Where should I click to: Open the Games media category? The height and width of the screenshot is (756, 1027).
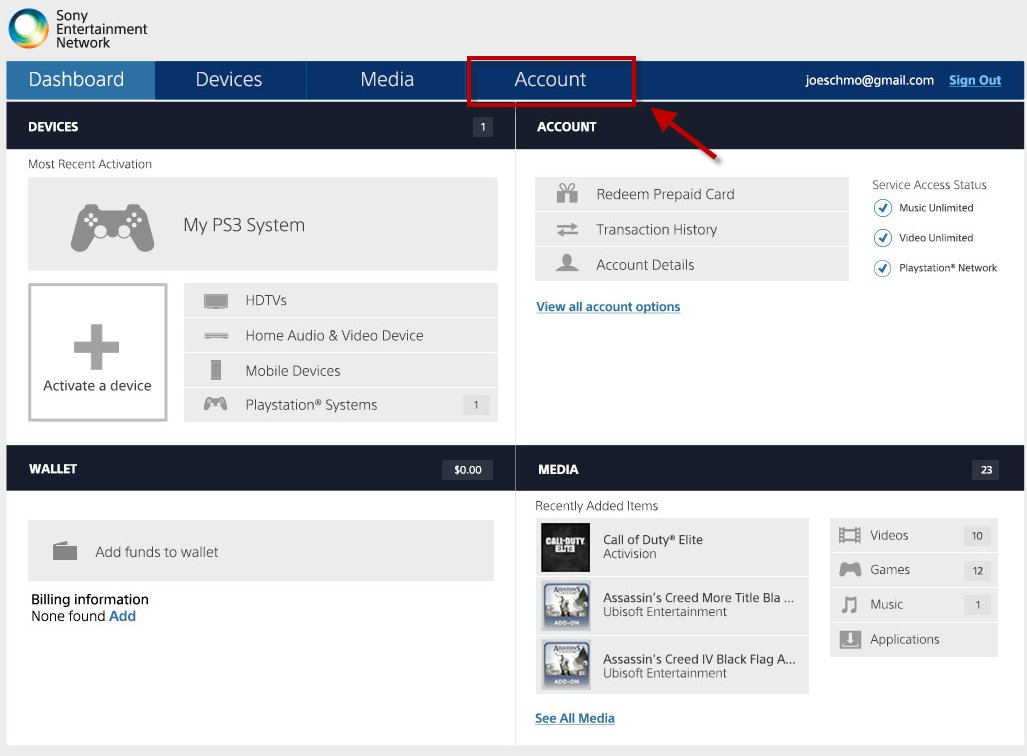click(x=914, y=570)
